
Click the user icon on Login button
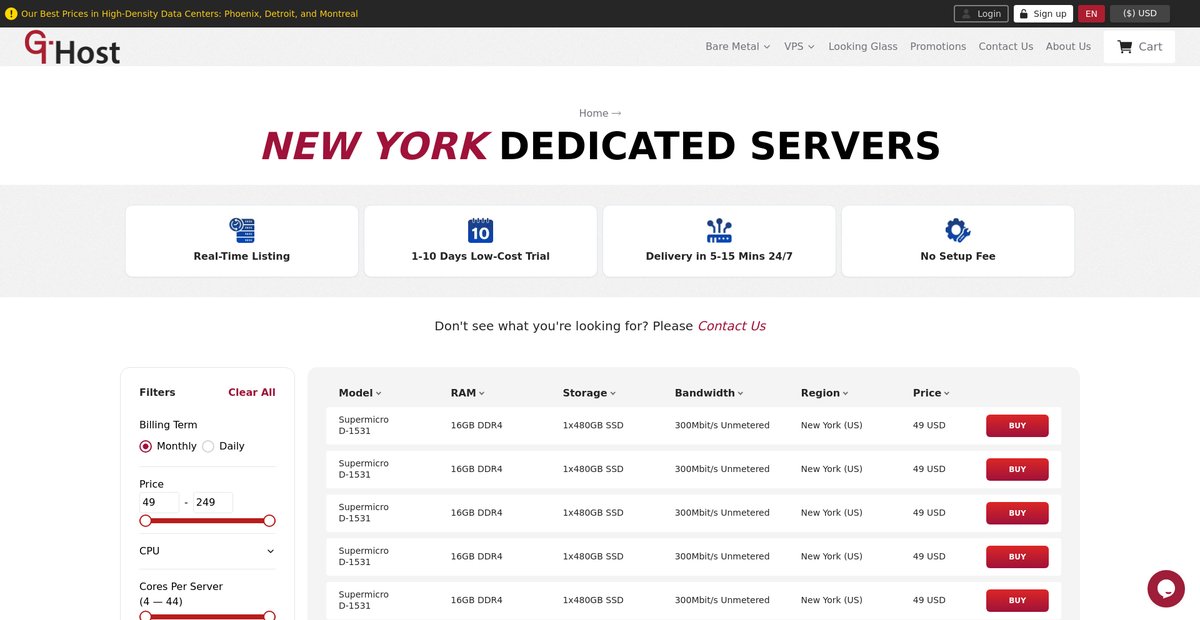click(967, 14)
